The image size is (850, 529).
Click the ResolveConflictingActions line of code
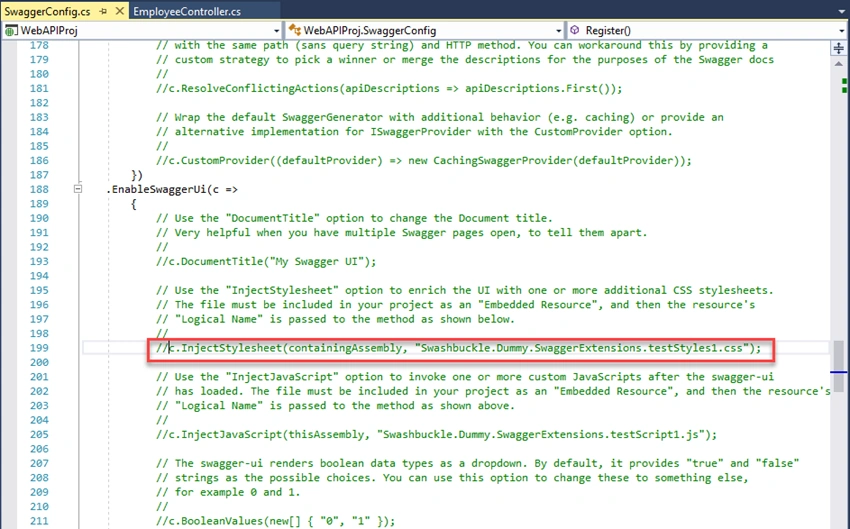(389, 88)
